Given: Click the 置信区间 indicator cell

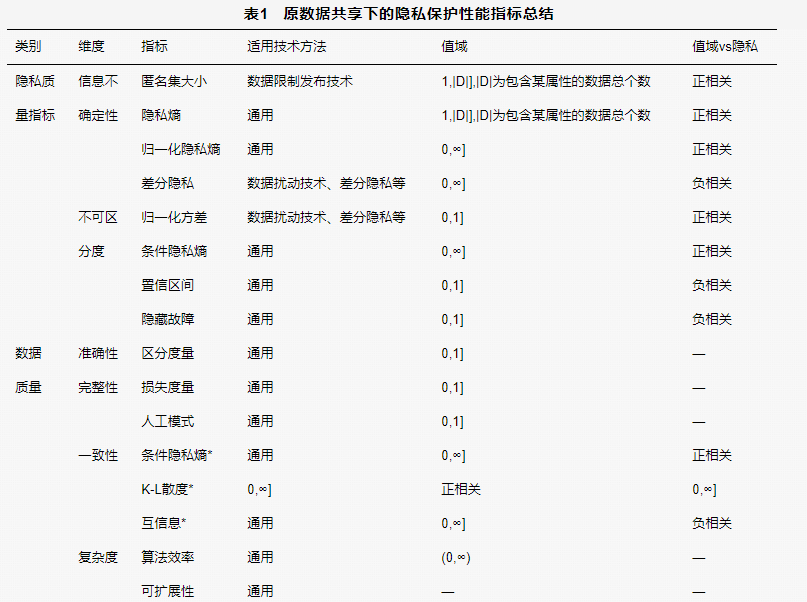Looking at the screenshot, I should pos(168,285).
